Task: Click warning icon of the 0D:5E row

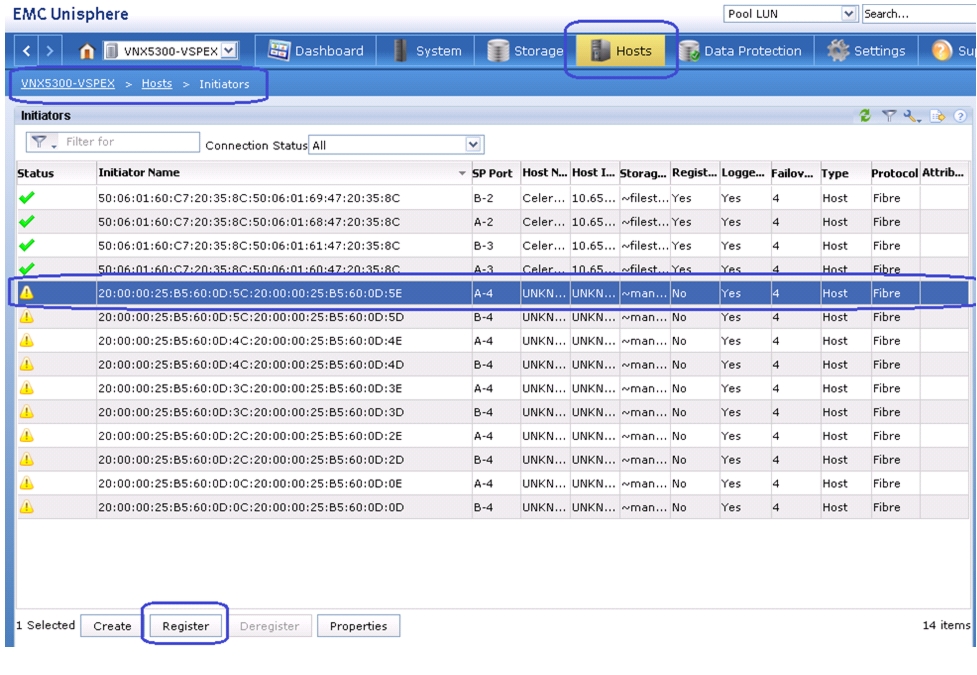Action: click(27, 292)
